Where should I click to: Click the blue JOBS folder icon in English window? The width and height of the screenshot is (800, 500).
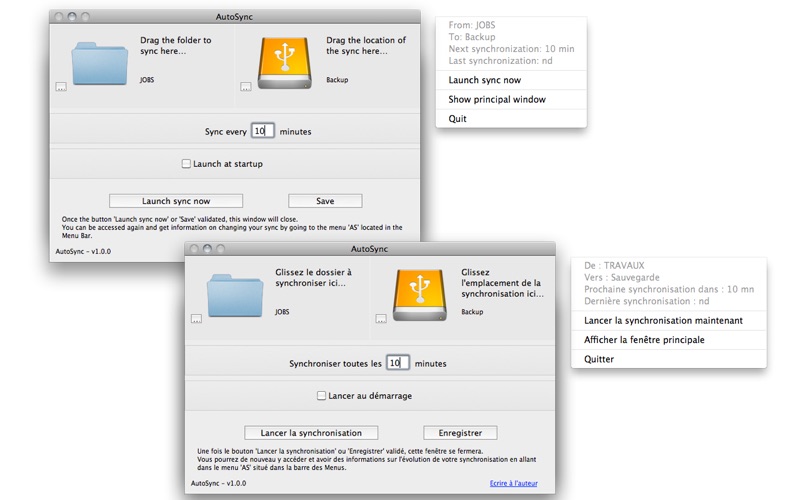(99, 64)
